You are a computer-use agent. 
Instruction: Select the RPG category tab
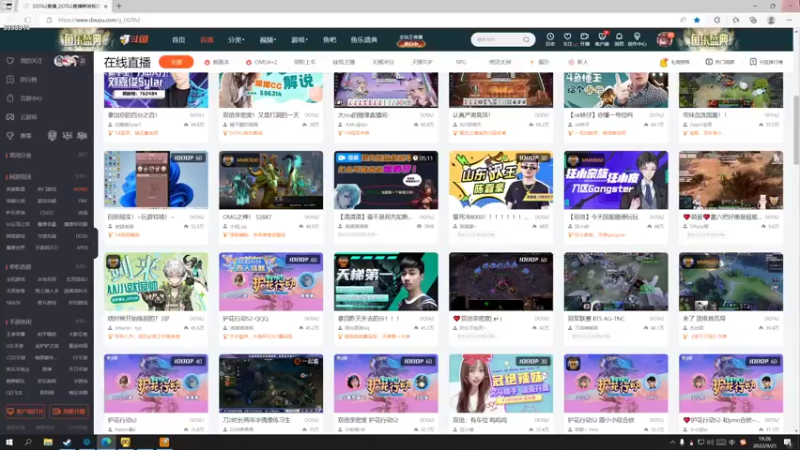(x=461, y=62)
